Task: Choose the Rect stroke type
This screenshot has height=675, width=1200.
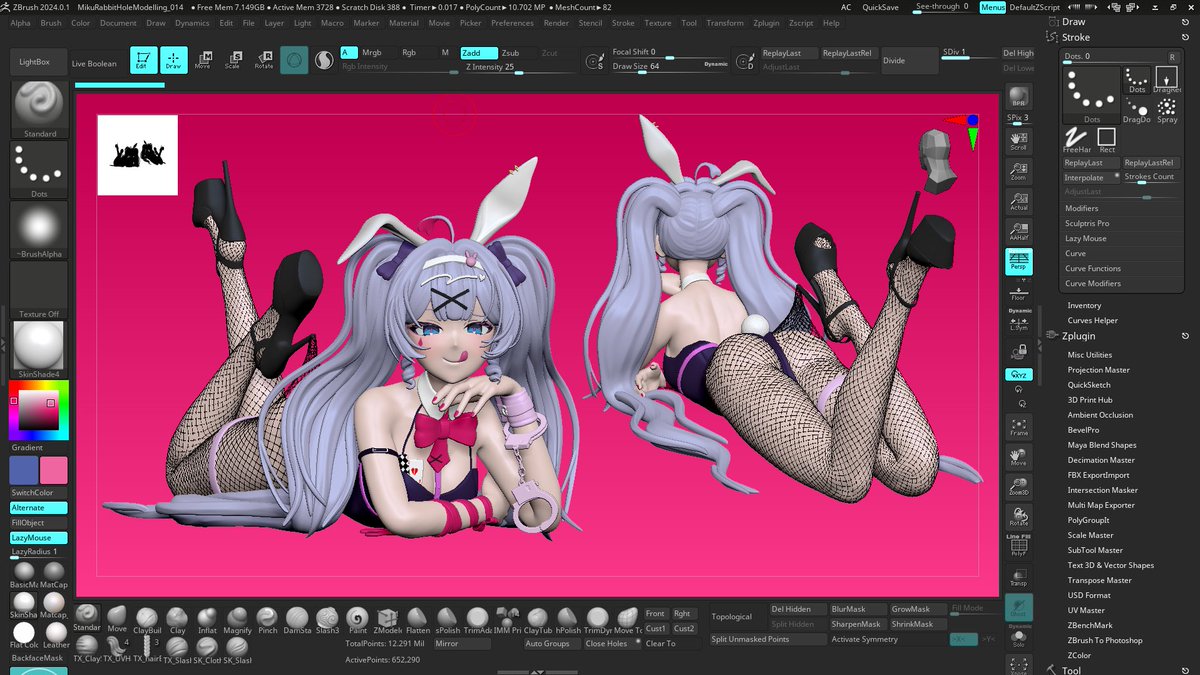Action: (1106, 141)
